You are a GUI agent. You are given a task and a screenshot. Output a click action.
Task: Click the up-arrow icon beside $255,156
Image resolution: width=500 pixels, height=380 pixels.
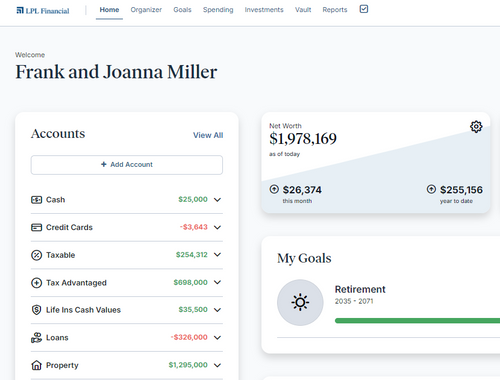click(431, 189)
